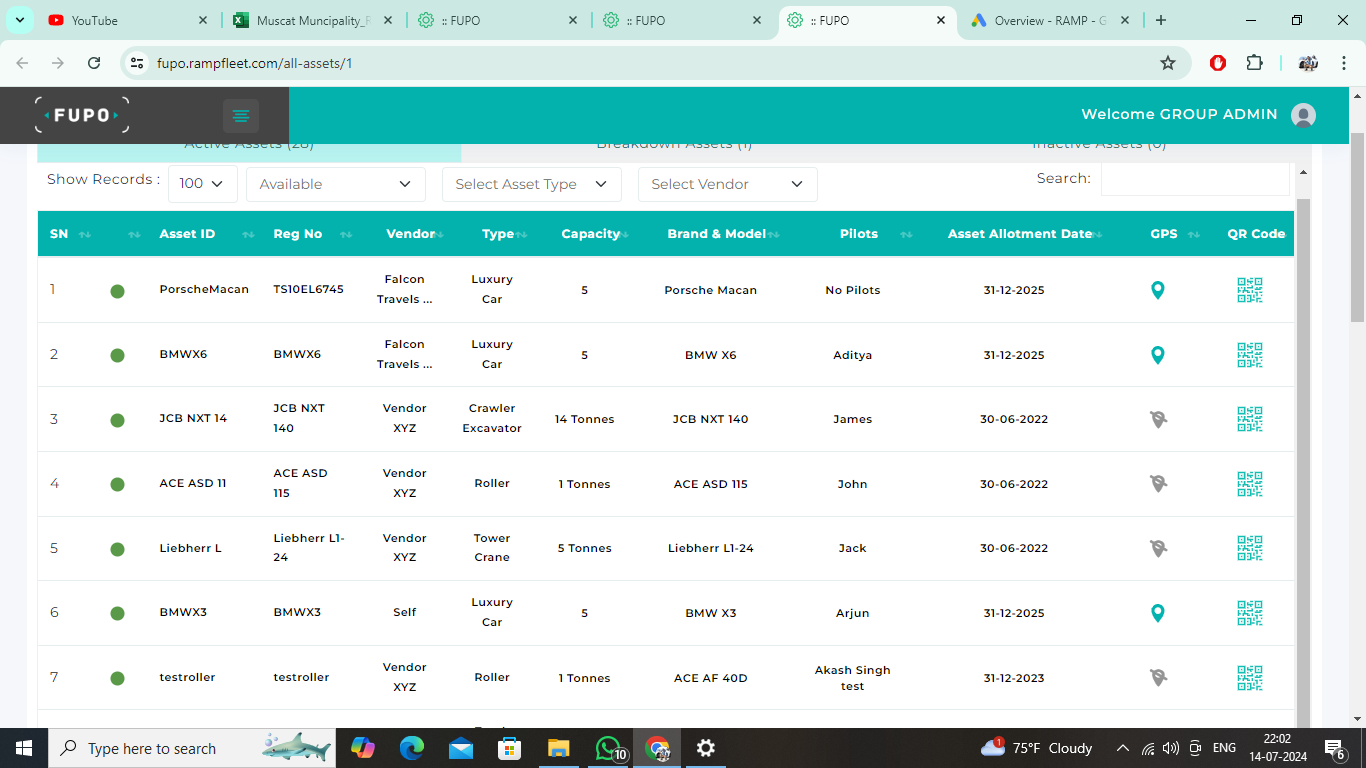The image size is (1366, 768).
Task: Click the FUPO logo
Action: [x=82, y=115]
